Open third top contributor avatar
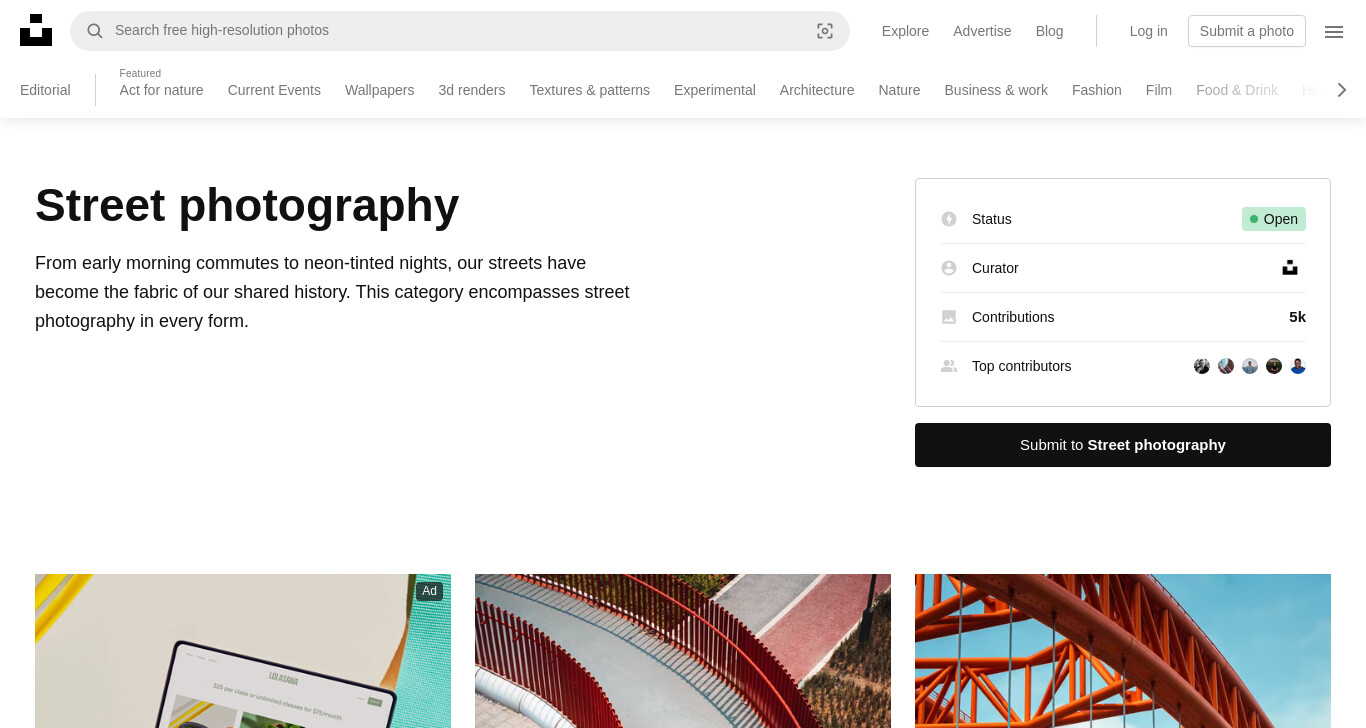Screen dimensions: 1366x728 pyautogui.click(x=1250, y=366)
